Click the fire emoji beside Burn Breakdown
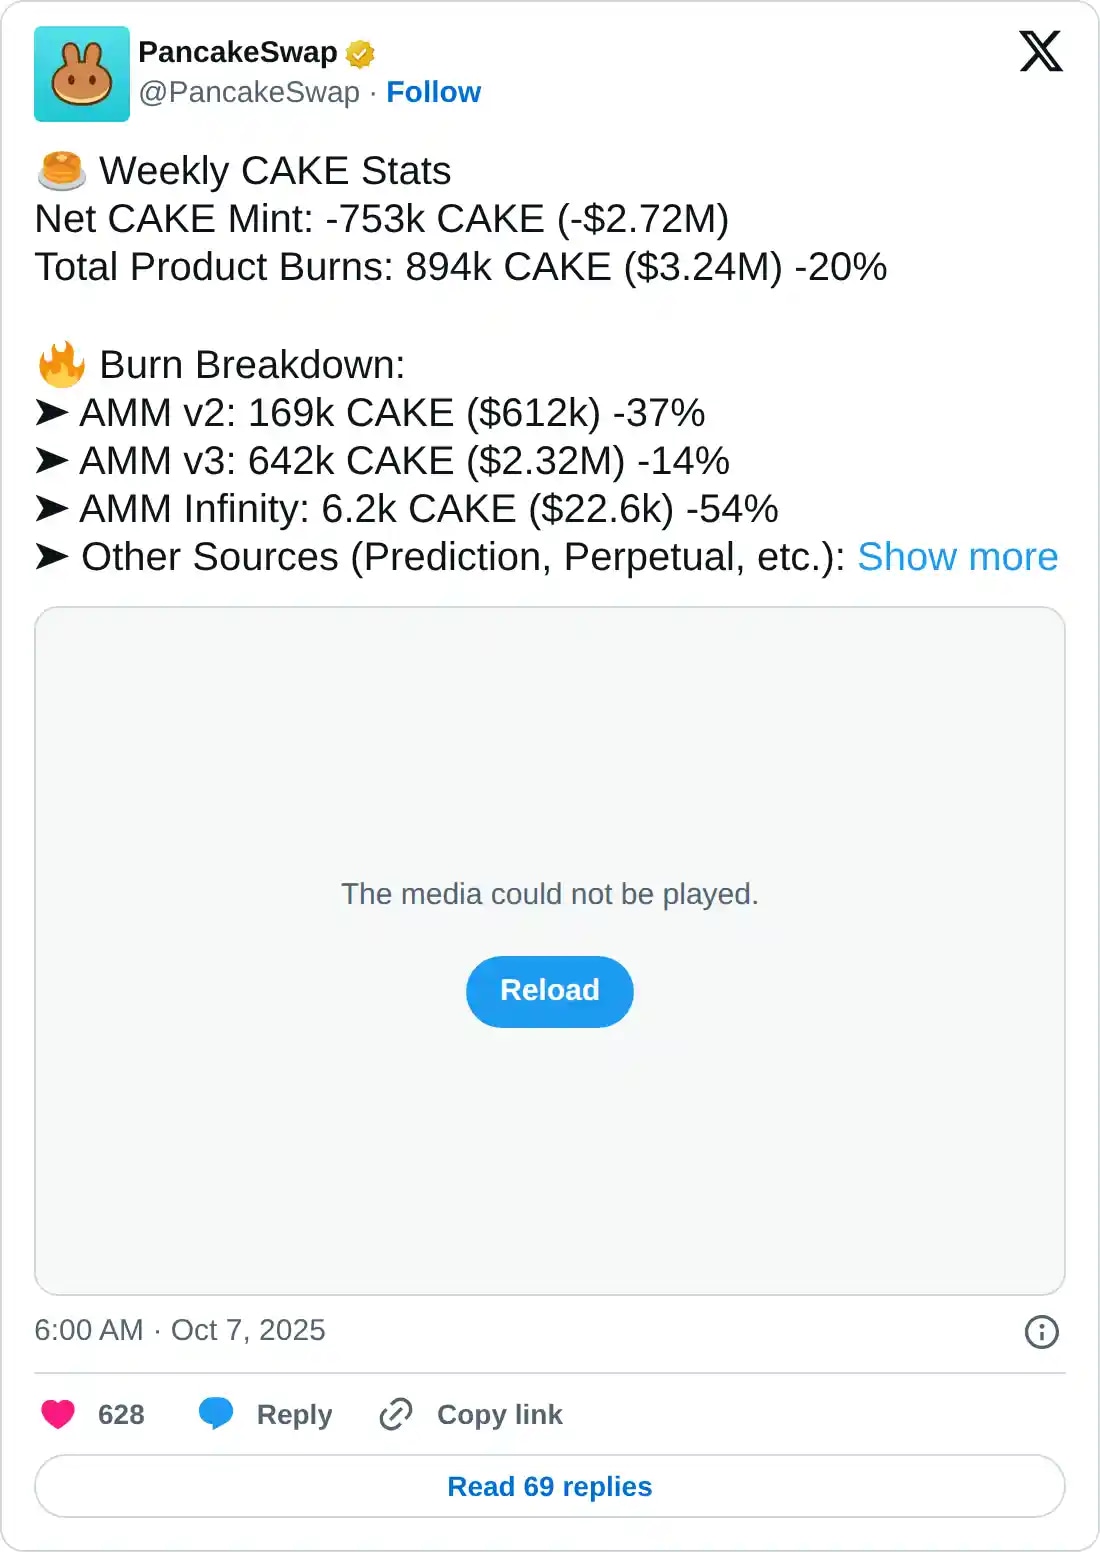This screenshot has height=1552, width=1100. pyautogui.click(x=62, y=365)
